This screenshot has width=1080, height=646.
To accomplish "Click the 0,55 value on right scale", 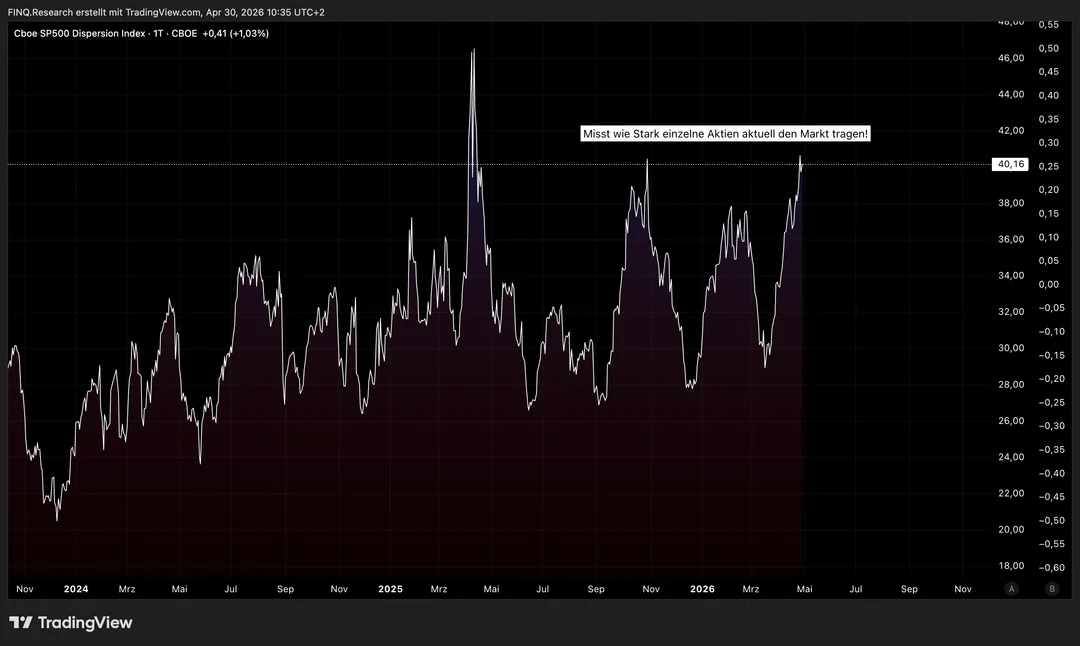I will [x=1049, y=24].
